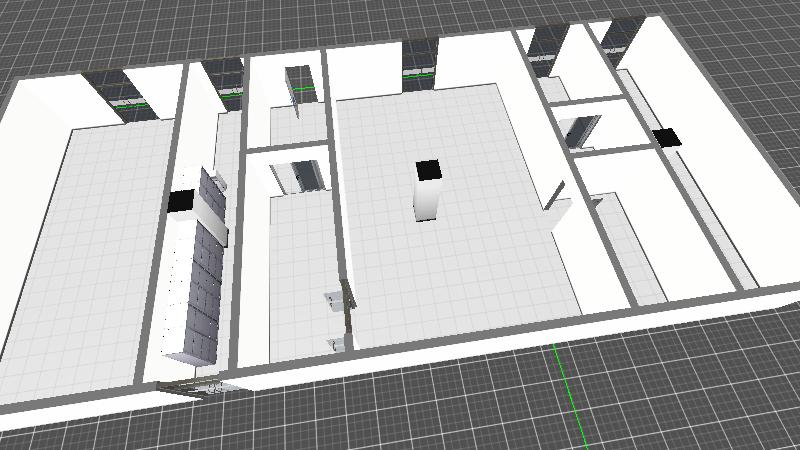Click the door at the bottom-left exterior wall
Image resolution: width=800 pixels, height=450 pixels.
[195, 388]
